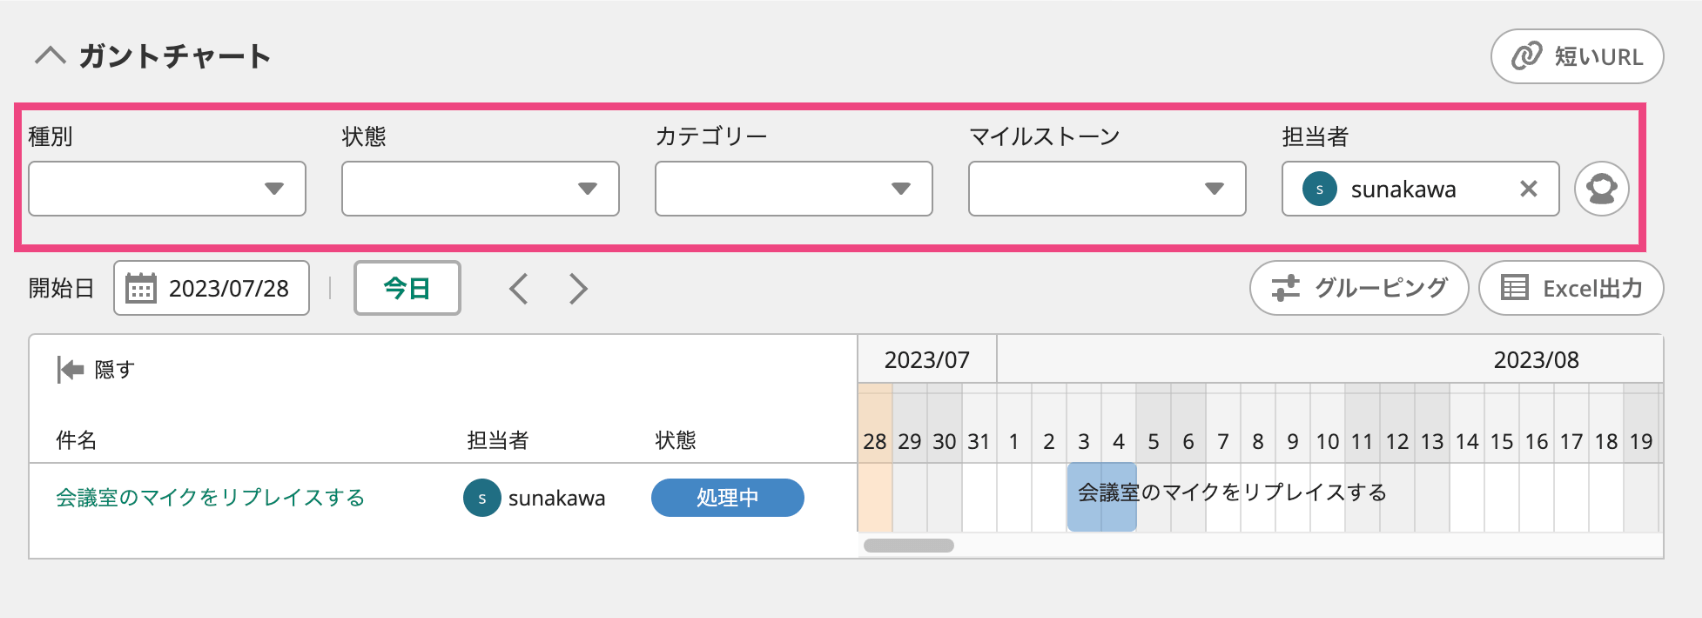
Task: Expand the カテゴリー dropdown
Action: click(x=793, y=189)
